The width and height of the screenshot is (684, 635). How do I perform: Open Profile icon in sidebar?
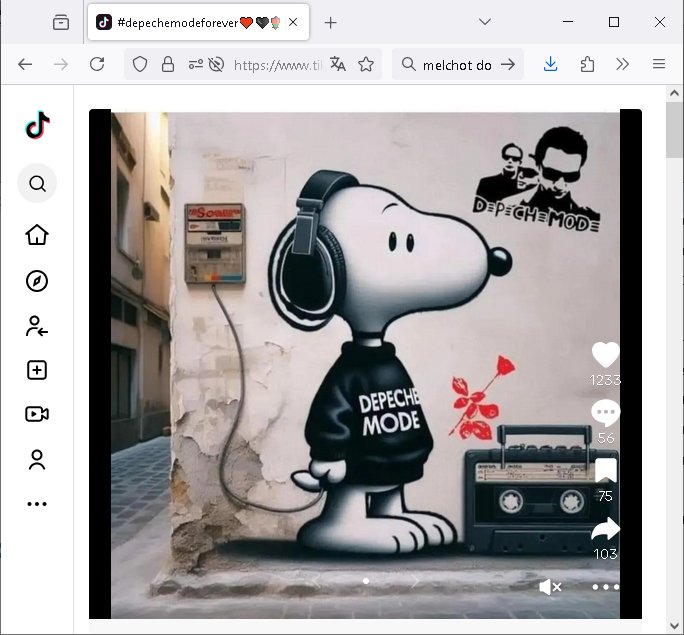(37, 460)
